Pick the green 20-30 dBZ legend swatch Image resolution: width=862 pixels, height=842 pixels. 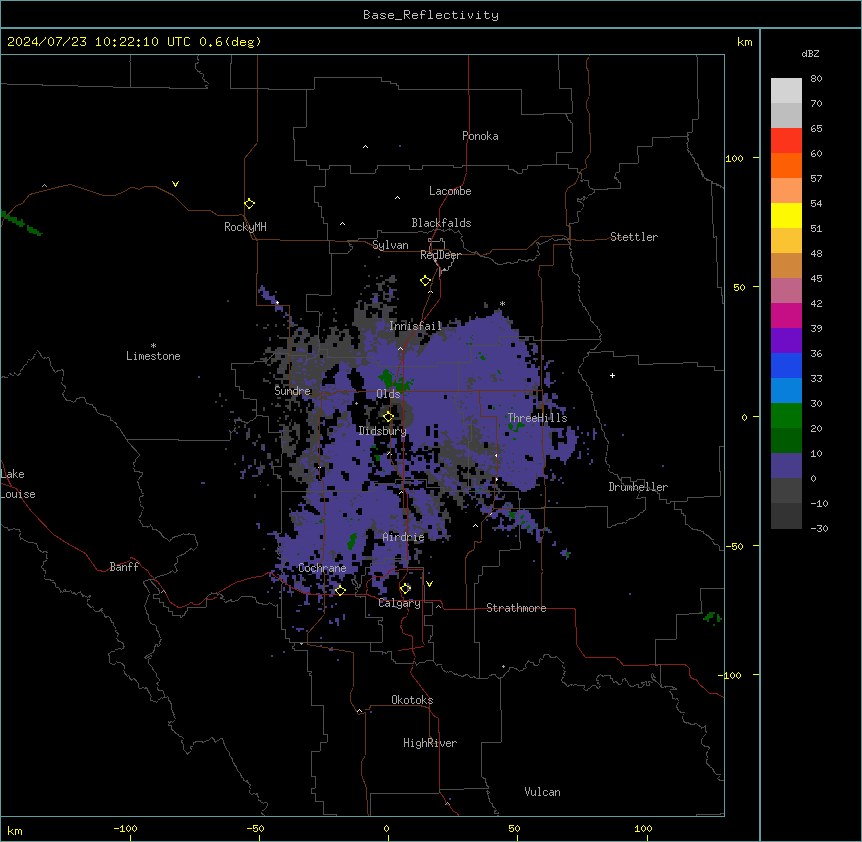tap(786, 416)
